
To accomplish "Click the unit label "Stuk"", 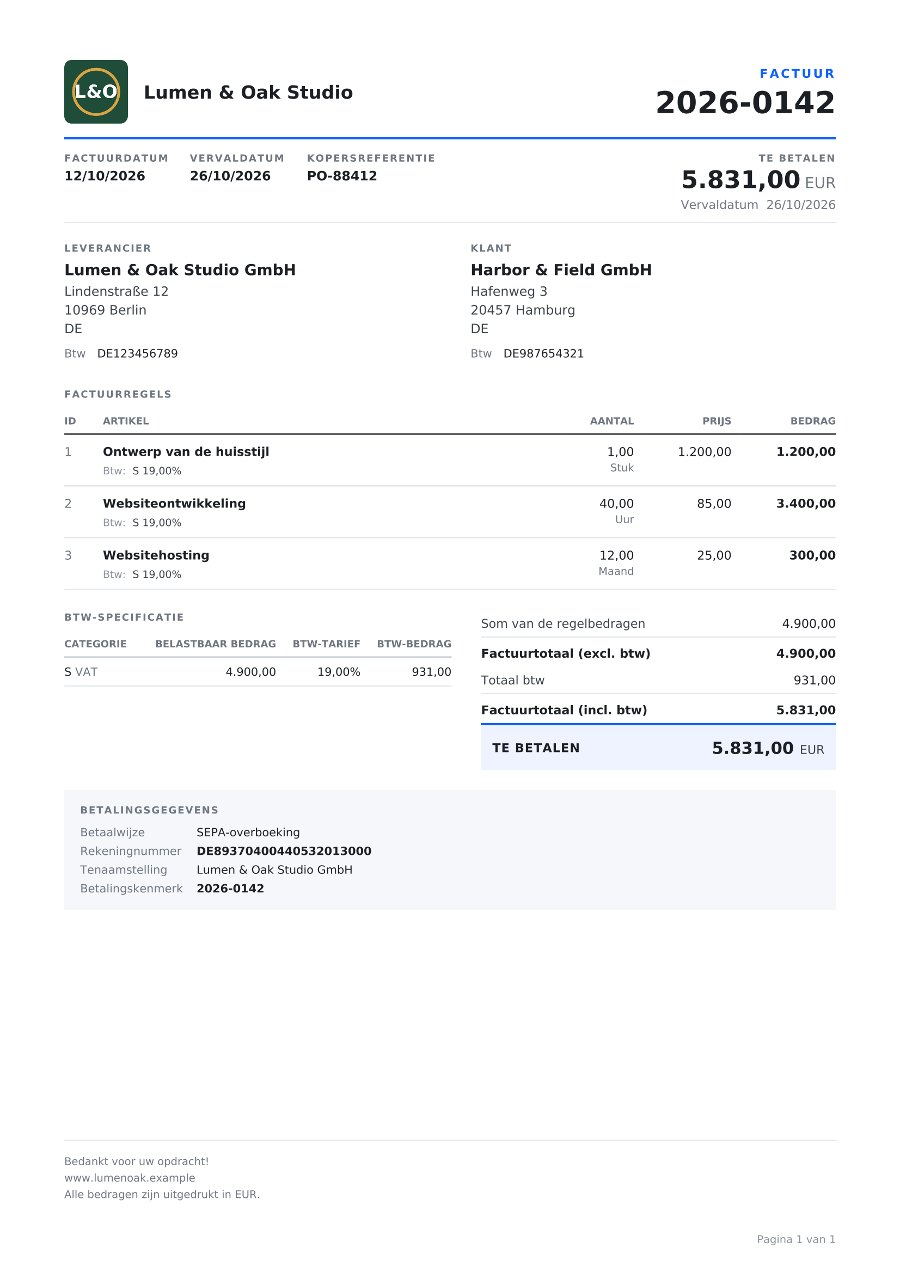I will click(622, 468).
